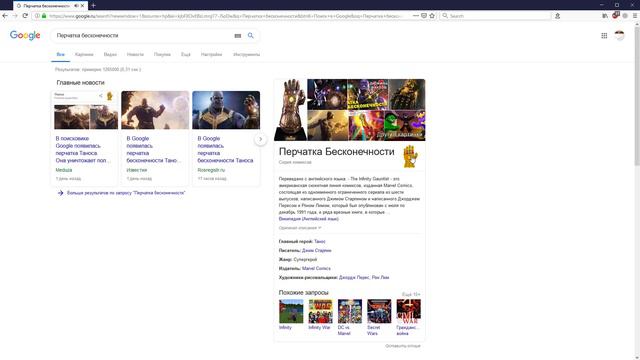Expand the Оригинал описания toggle
640x360 pixels.
click(x=300, y=228)
